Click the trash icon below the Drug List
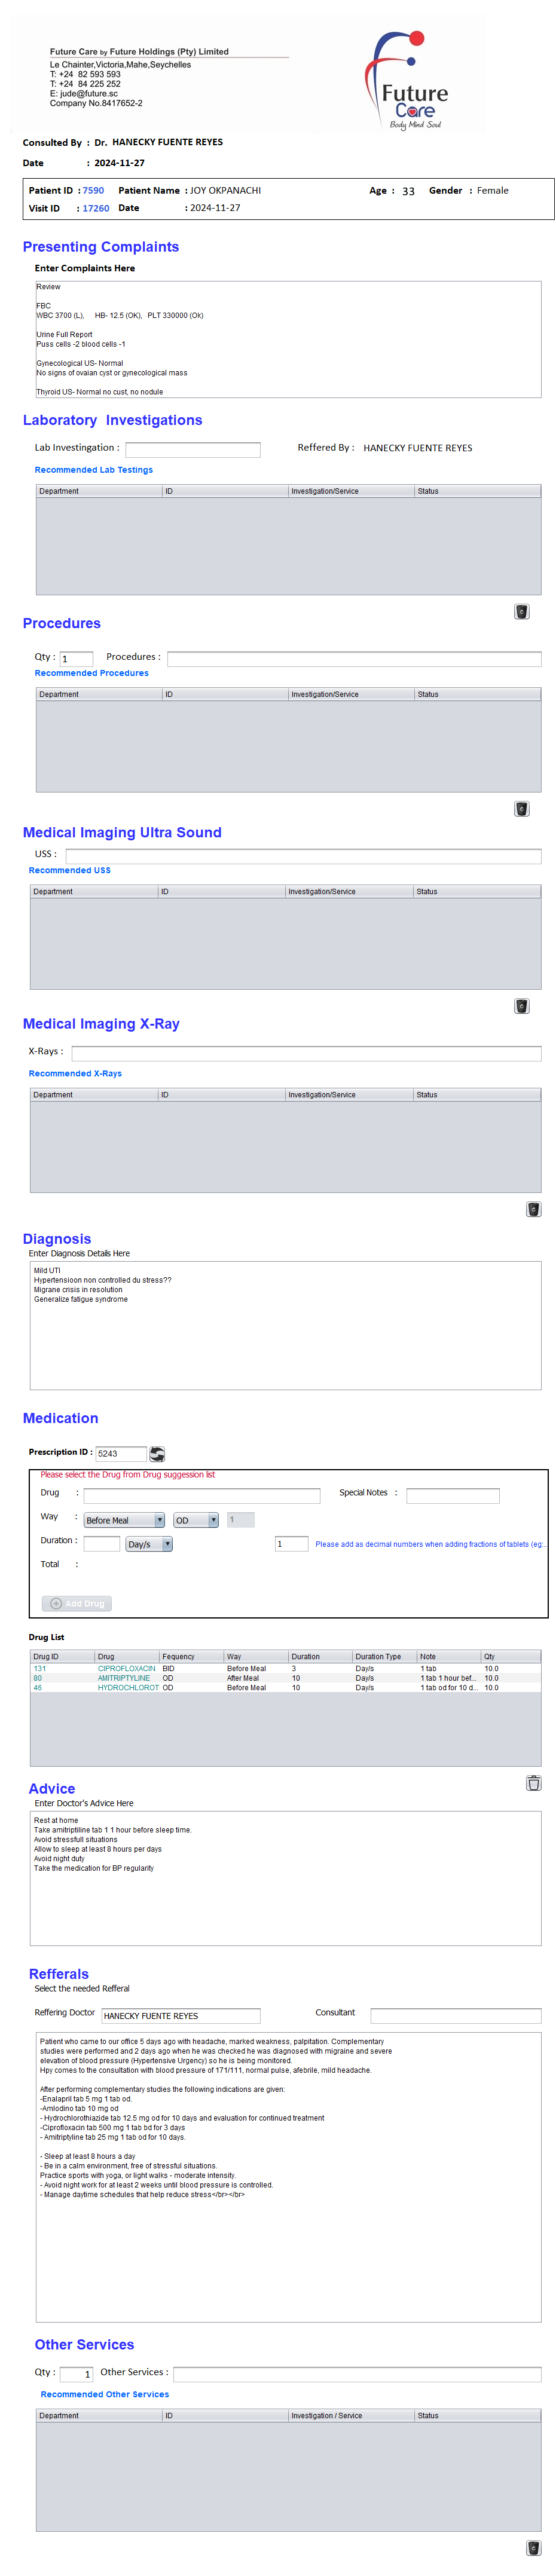The height and width of the screenshot is (2576, 556). pos(533,1782)
